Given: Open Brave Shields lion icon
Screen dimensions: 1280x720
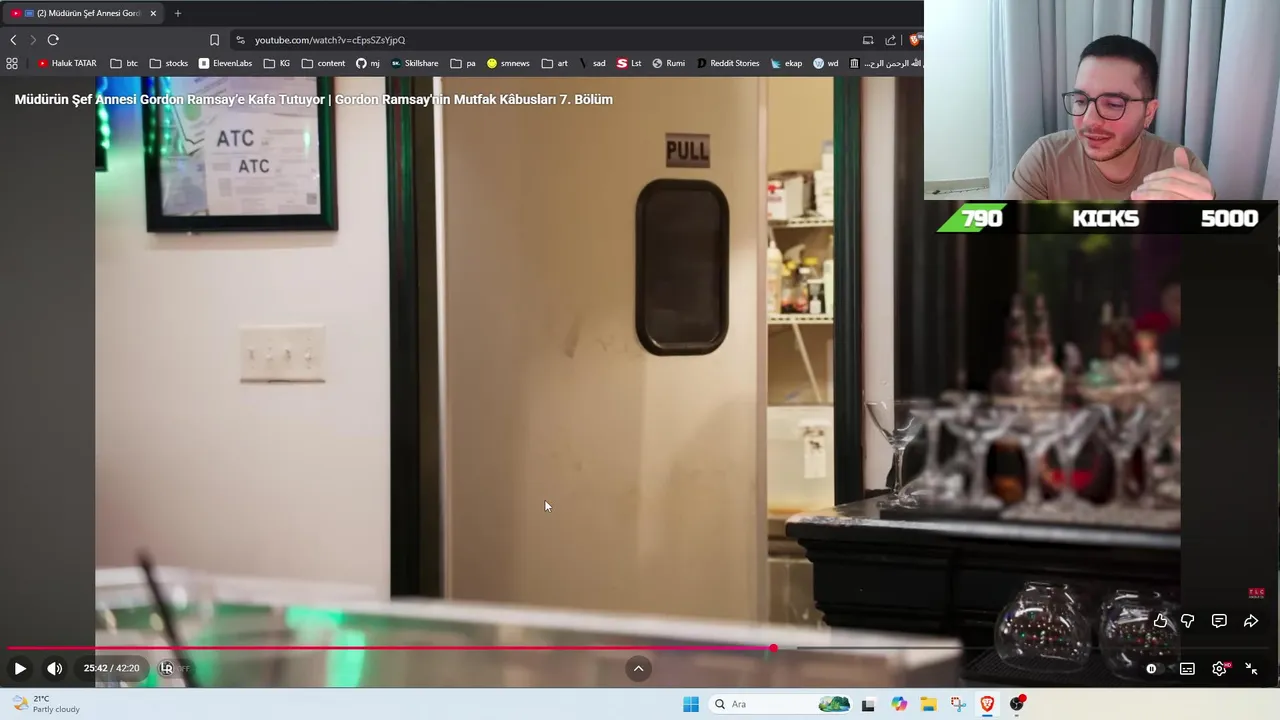Looking at the screenshot, I should click(x=914, y=40).
